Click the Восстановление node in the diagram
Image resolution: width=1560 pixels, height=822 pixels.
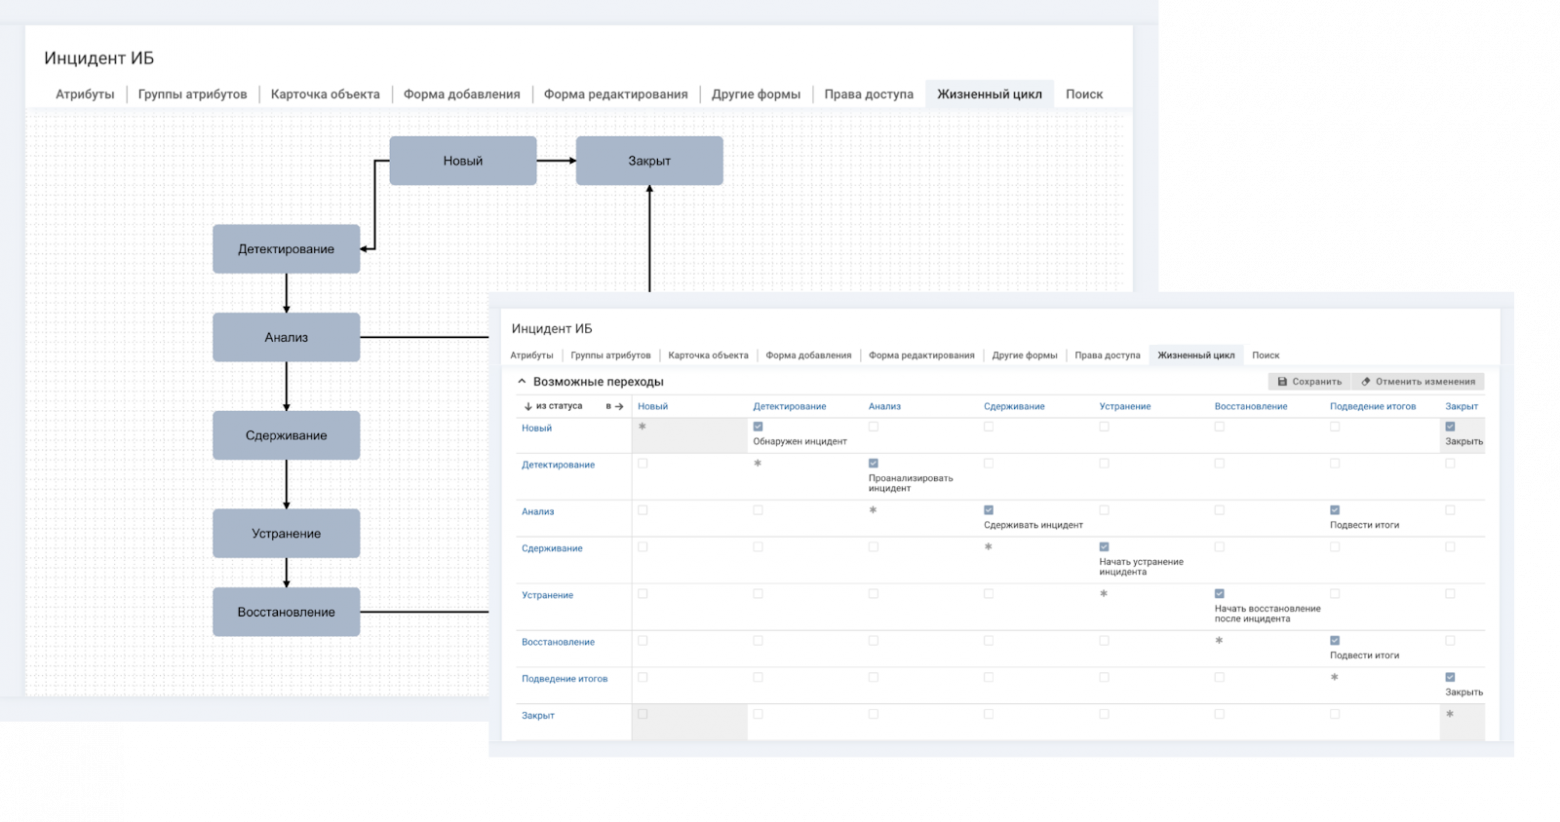coord(286,612)
